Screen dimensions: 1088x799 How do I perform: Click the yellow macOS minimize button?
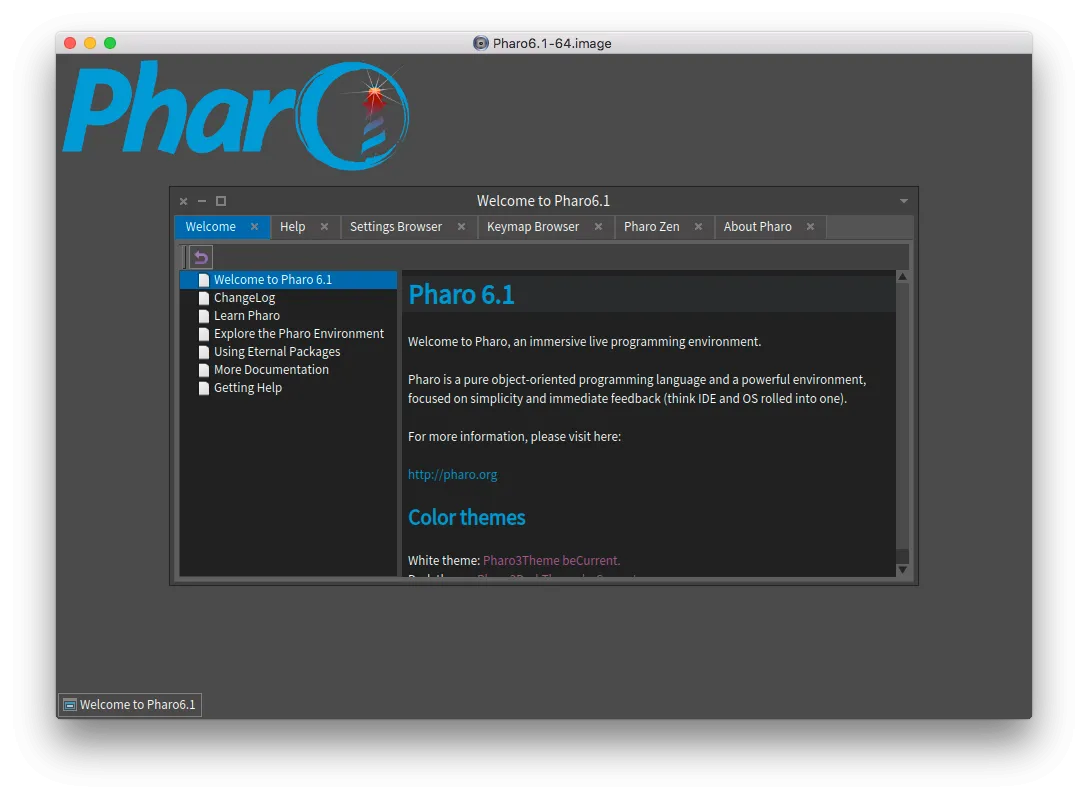pyautogui.click(x=90, y=43)
